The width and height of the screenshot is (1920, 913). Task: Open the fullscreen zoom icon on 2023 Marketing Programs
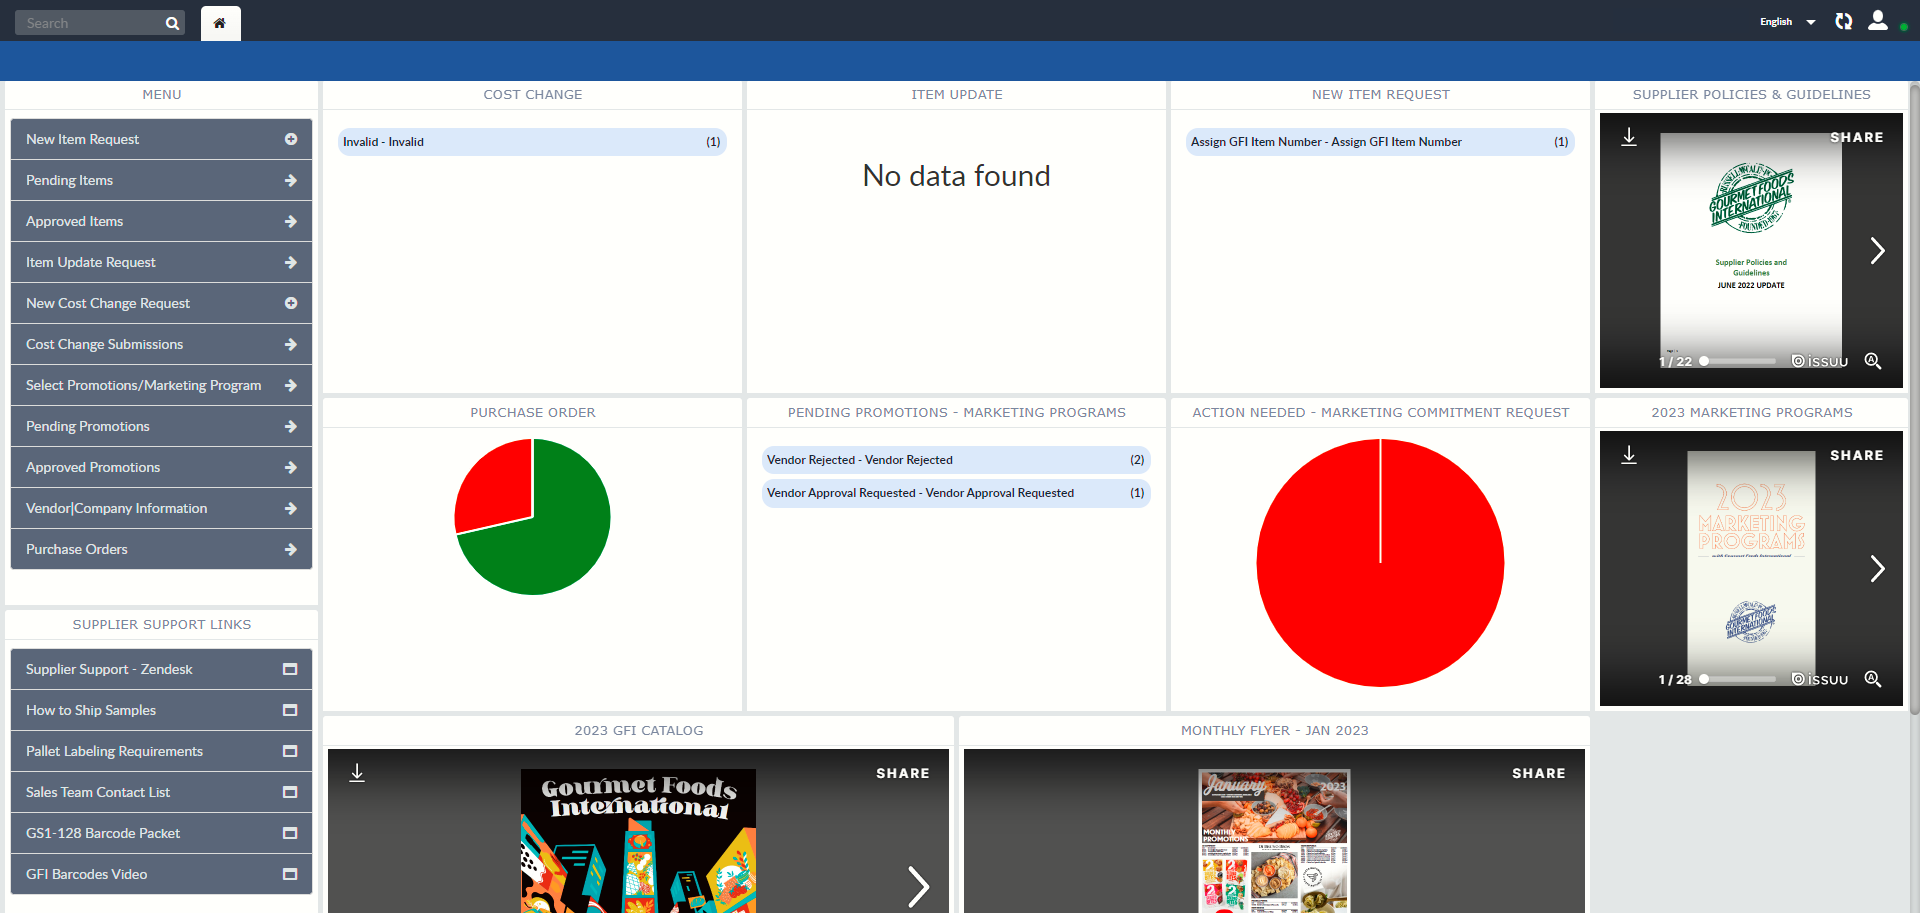(1873, 679)
